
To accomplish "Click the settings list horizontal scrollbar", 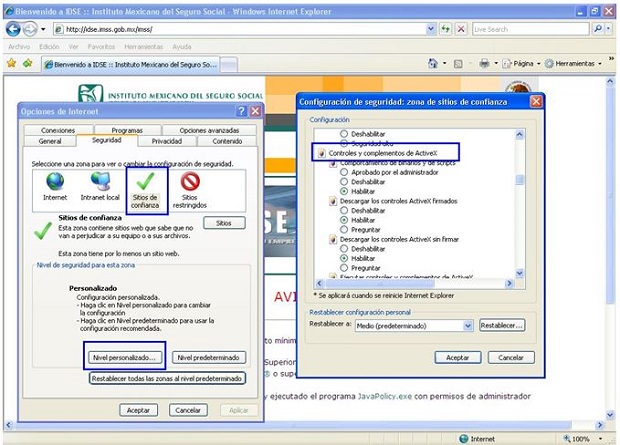I will [x=414, y=283].
